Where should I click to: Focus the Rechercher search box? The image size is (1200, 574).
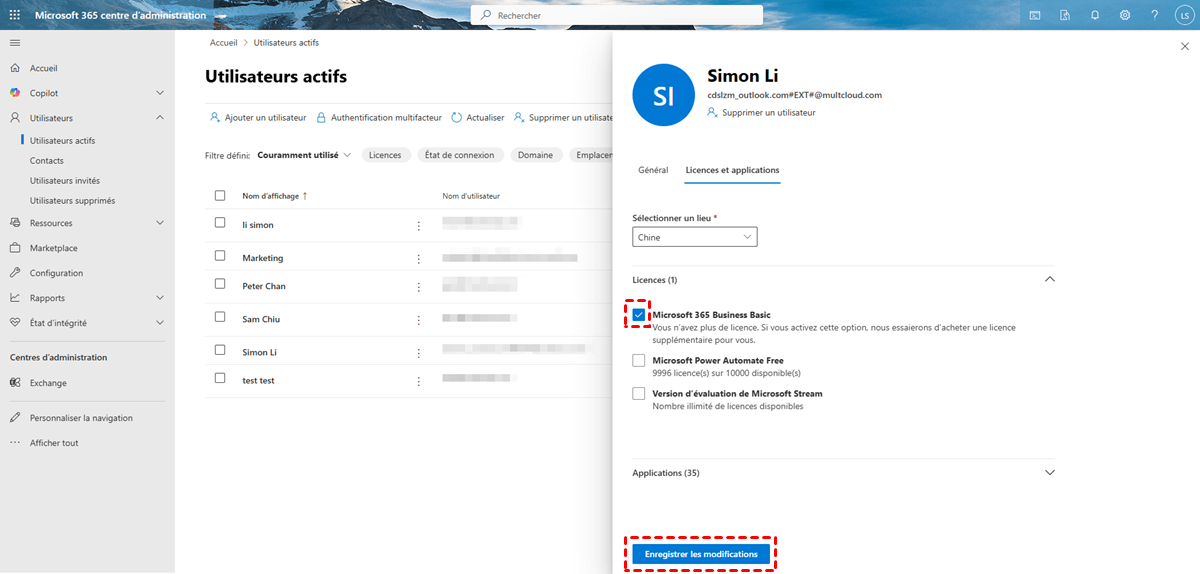click(x=617, y=15)
